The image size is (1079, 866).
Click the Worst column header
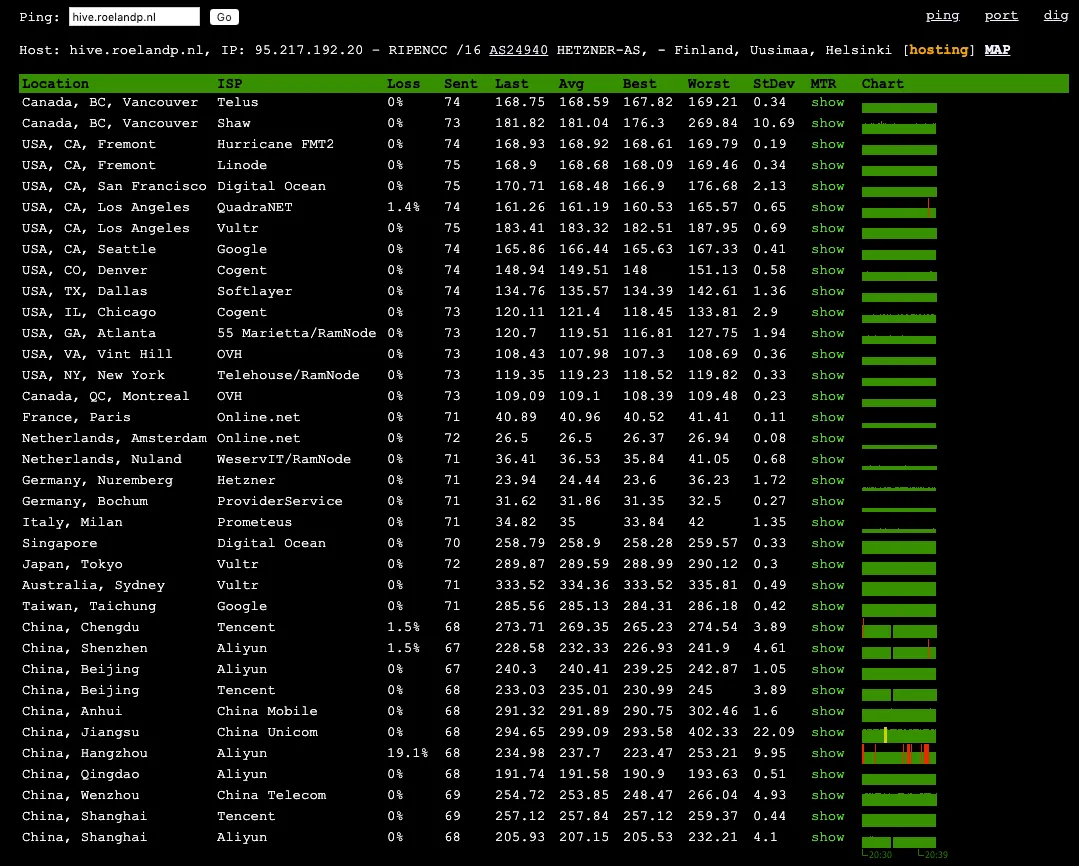(708, 83)
